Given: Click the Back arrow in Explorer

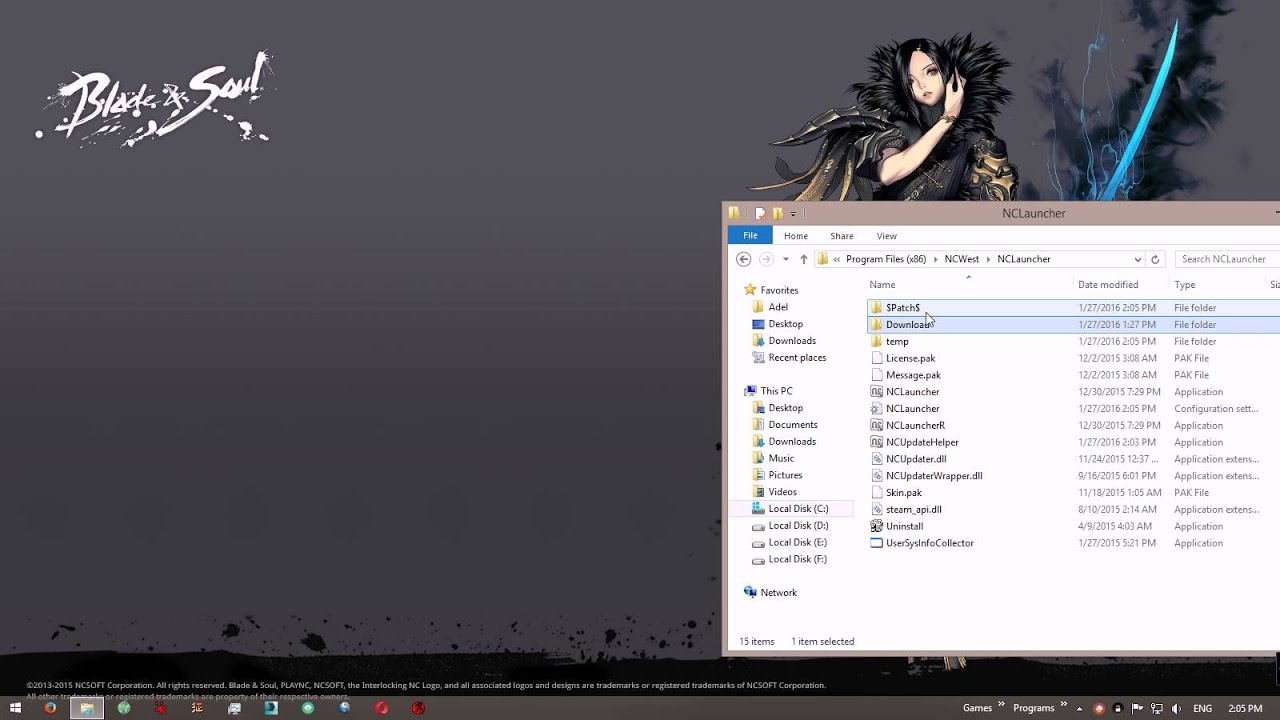Looking at the screenshot, I should [x=743, y=259].
